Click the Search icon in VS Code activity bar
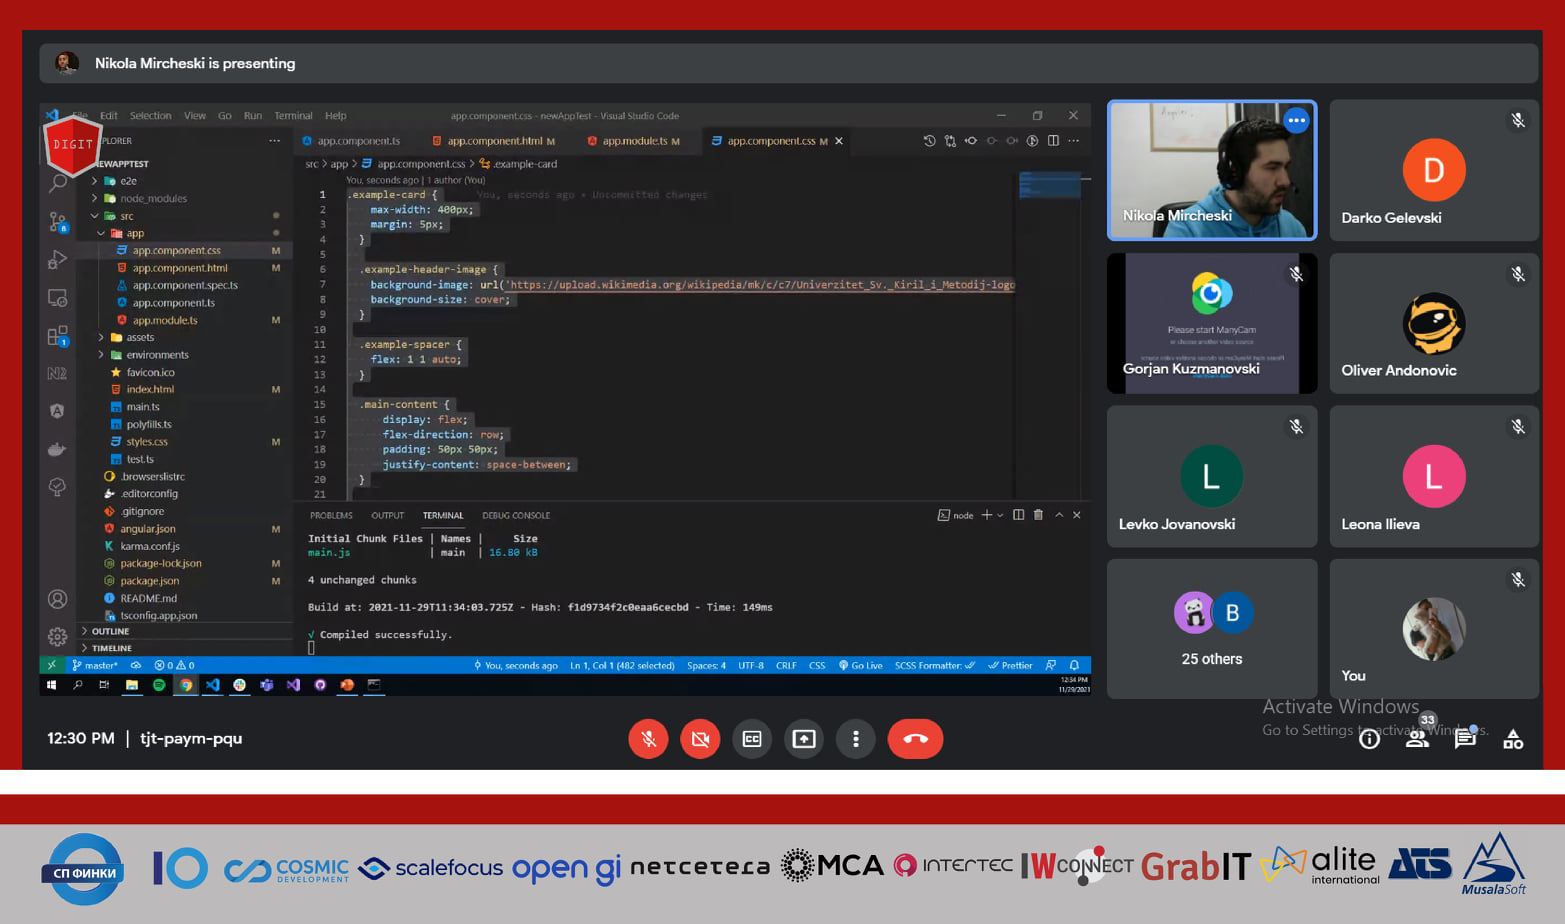The height and width of the screenshot is (924, 1565). 58,183
